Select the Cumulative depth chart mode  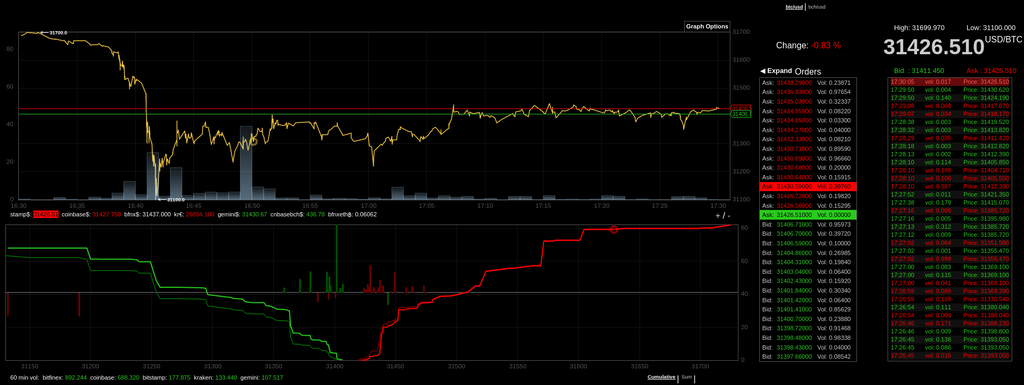(661, 377)
